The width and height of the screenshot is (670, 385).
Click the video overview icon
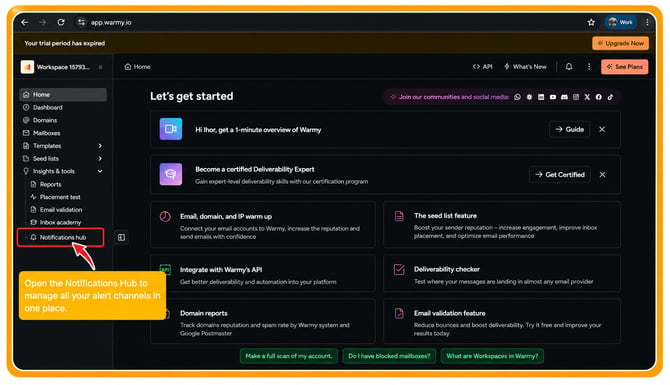(170, 129)
